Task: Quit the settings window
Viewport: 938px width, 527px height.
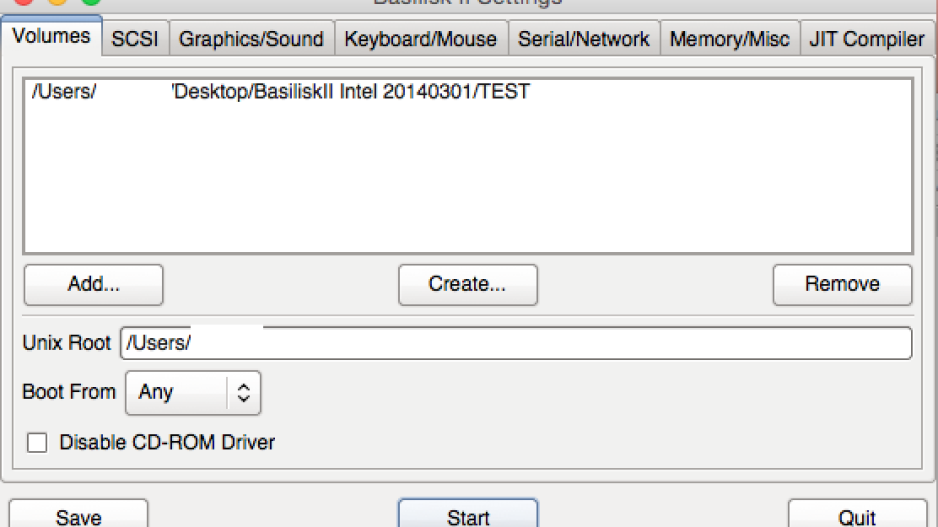Action: tap(857, 514)
